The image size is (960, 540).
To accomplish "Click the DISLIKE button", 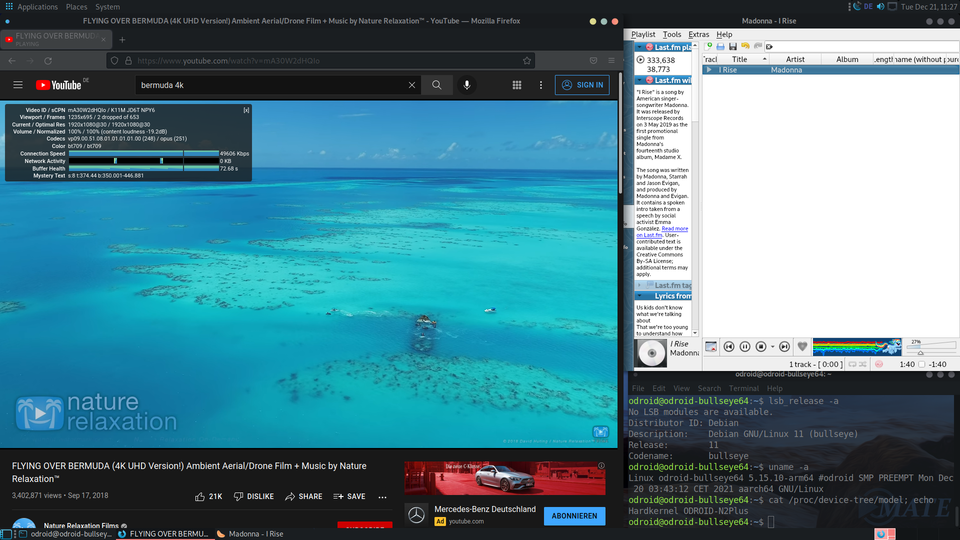I will coord(253,497).
